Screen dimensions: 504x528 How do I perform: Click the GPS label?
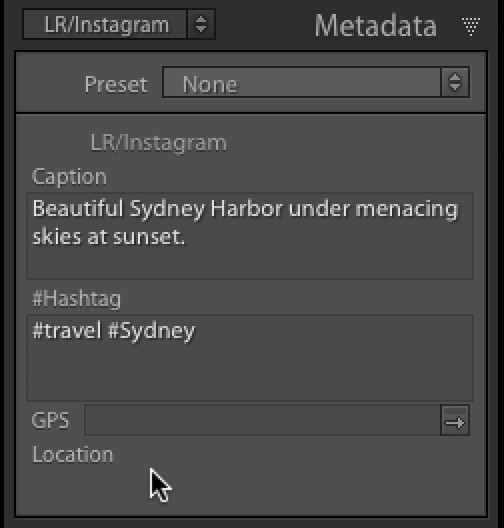(50, 421)
